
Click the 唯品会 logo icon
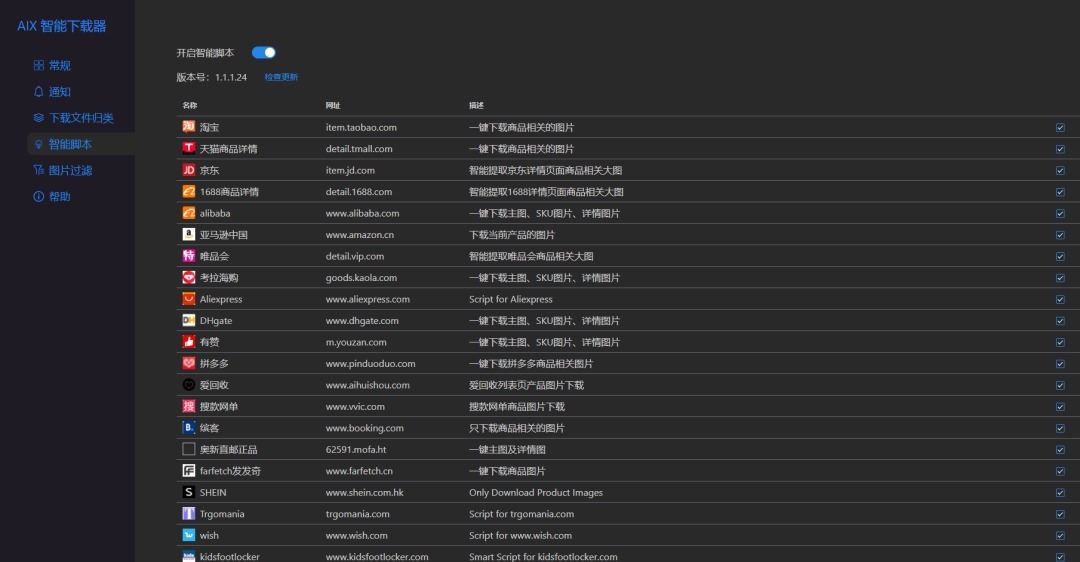(188, 256)
